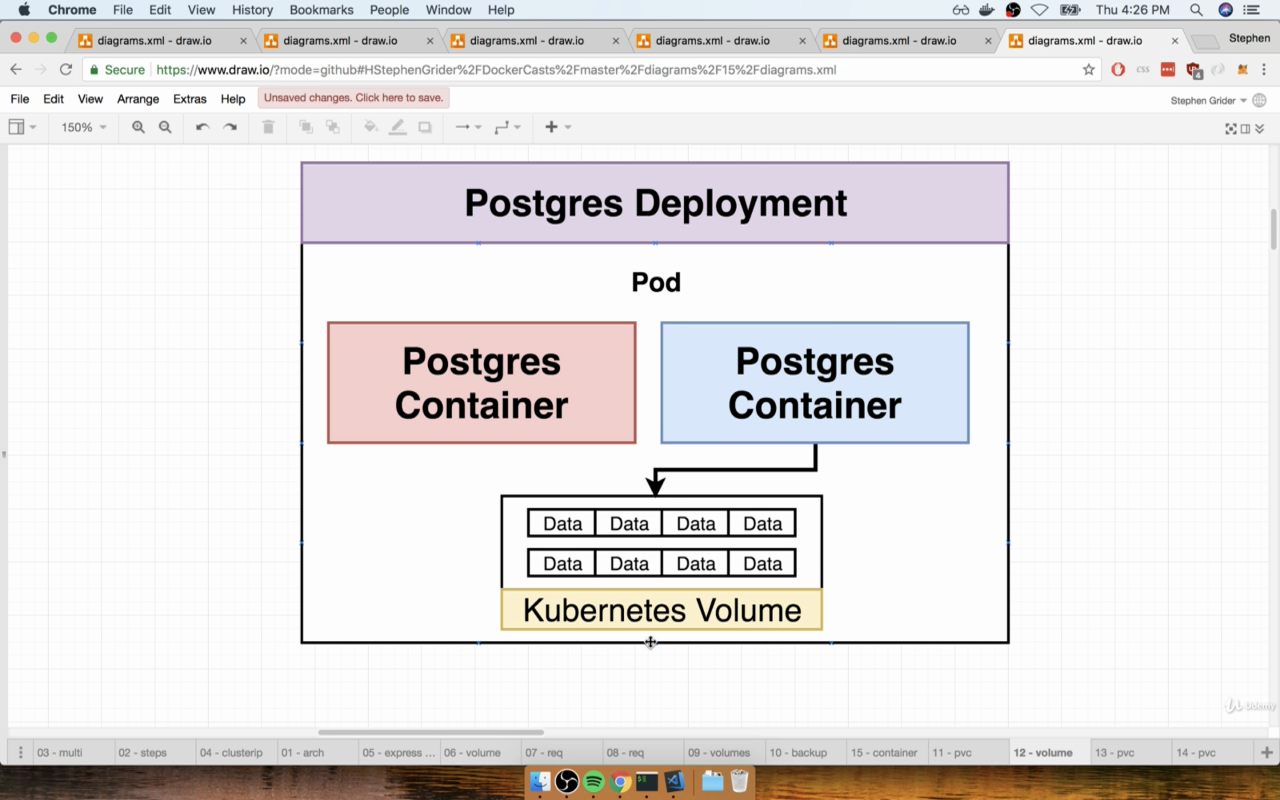Click the vertical canvas scrollbar thumb
Viewport: 1280px width, 800px height.
click(1273, 230)
